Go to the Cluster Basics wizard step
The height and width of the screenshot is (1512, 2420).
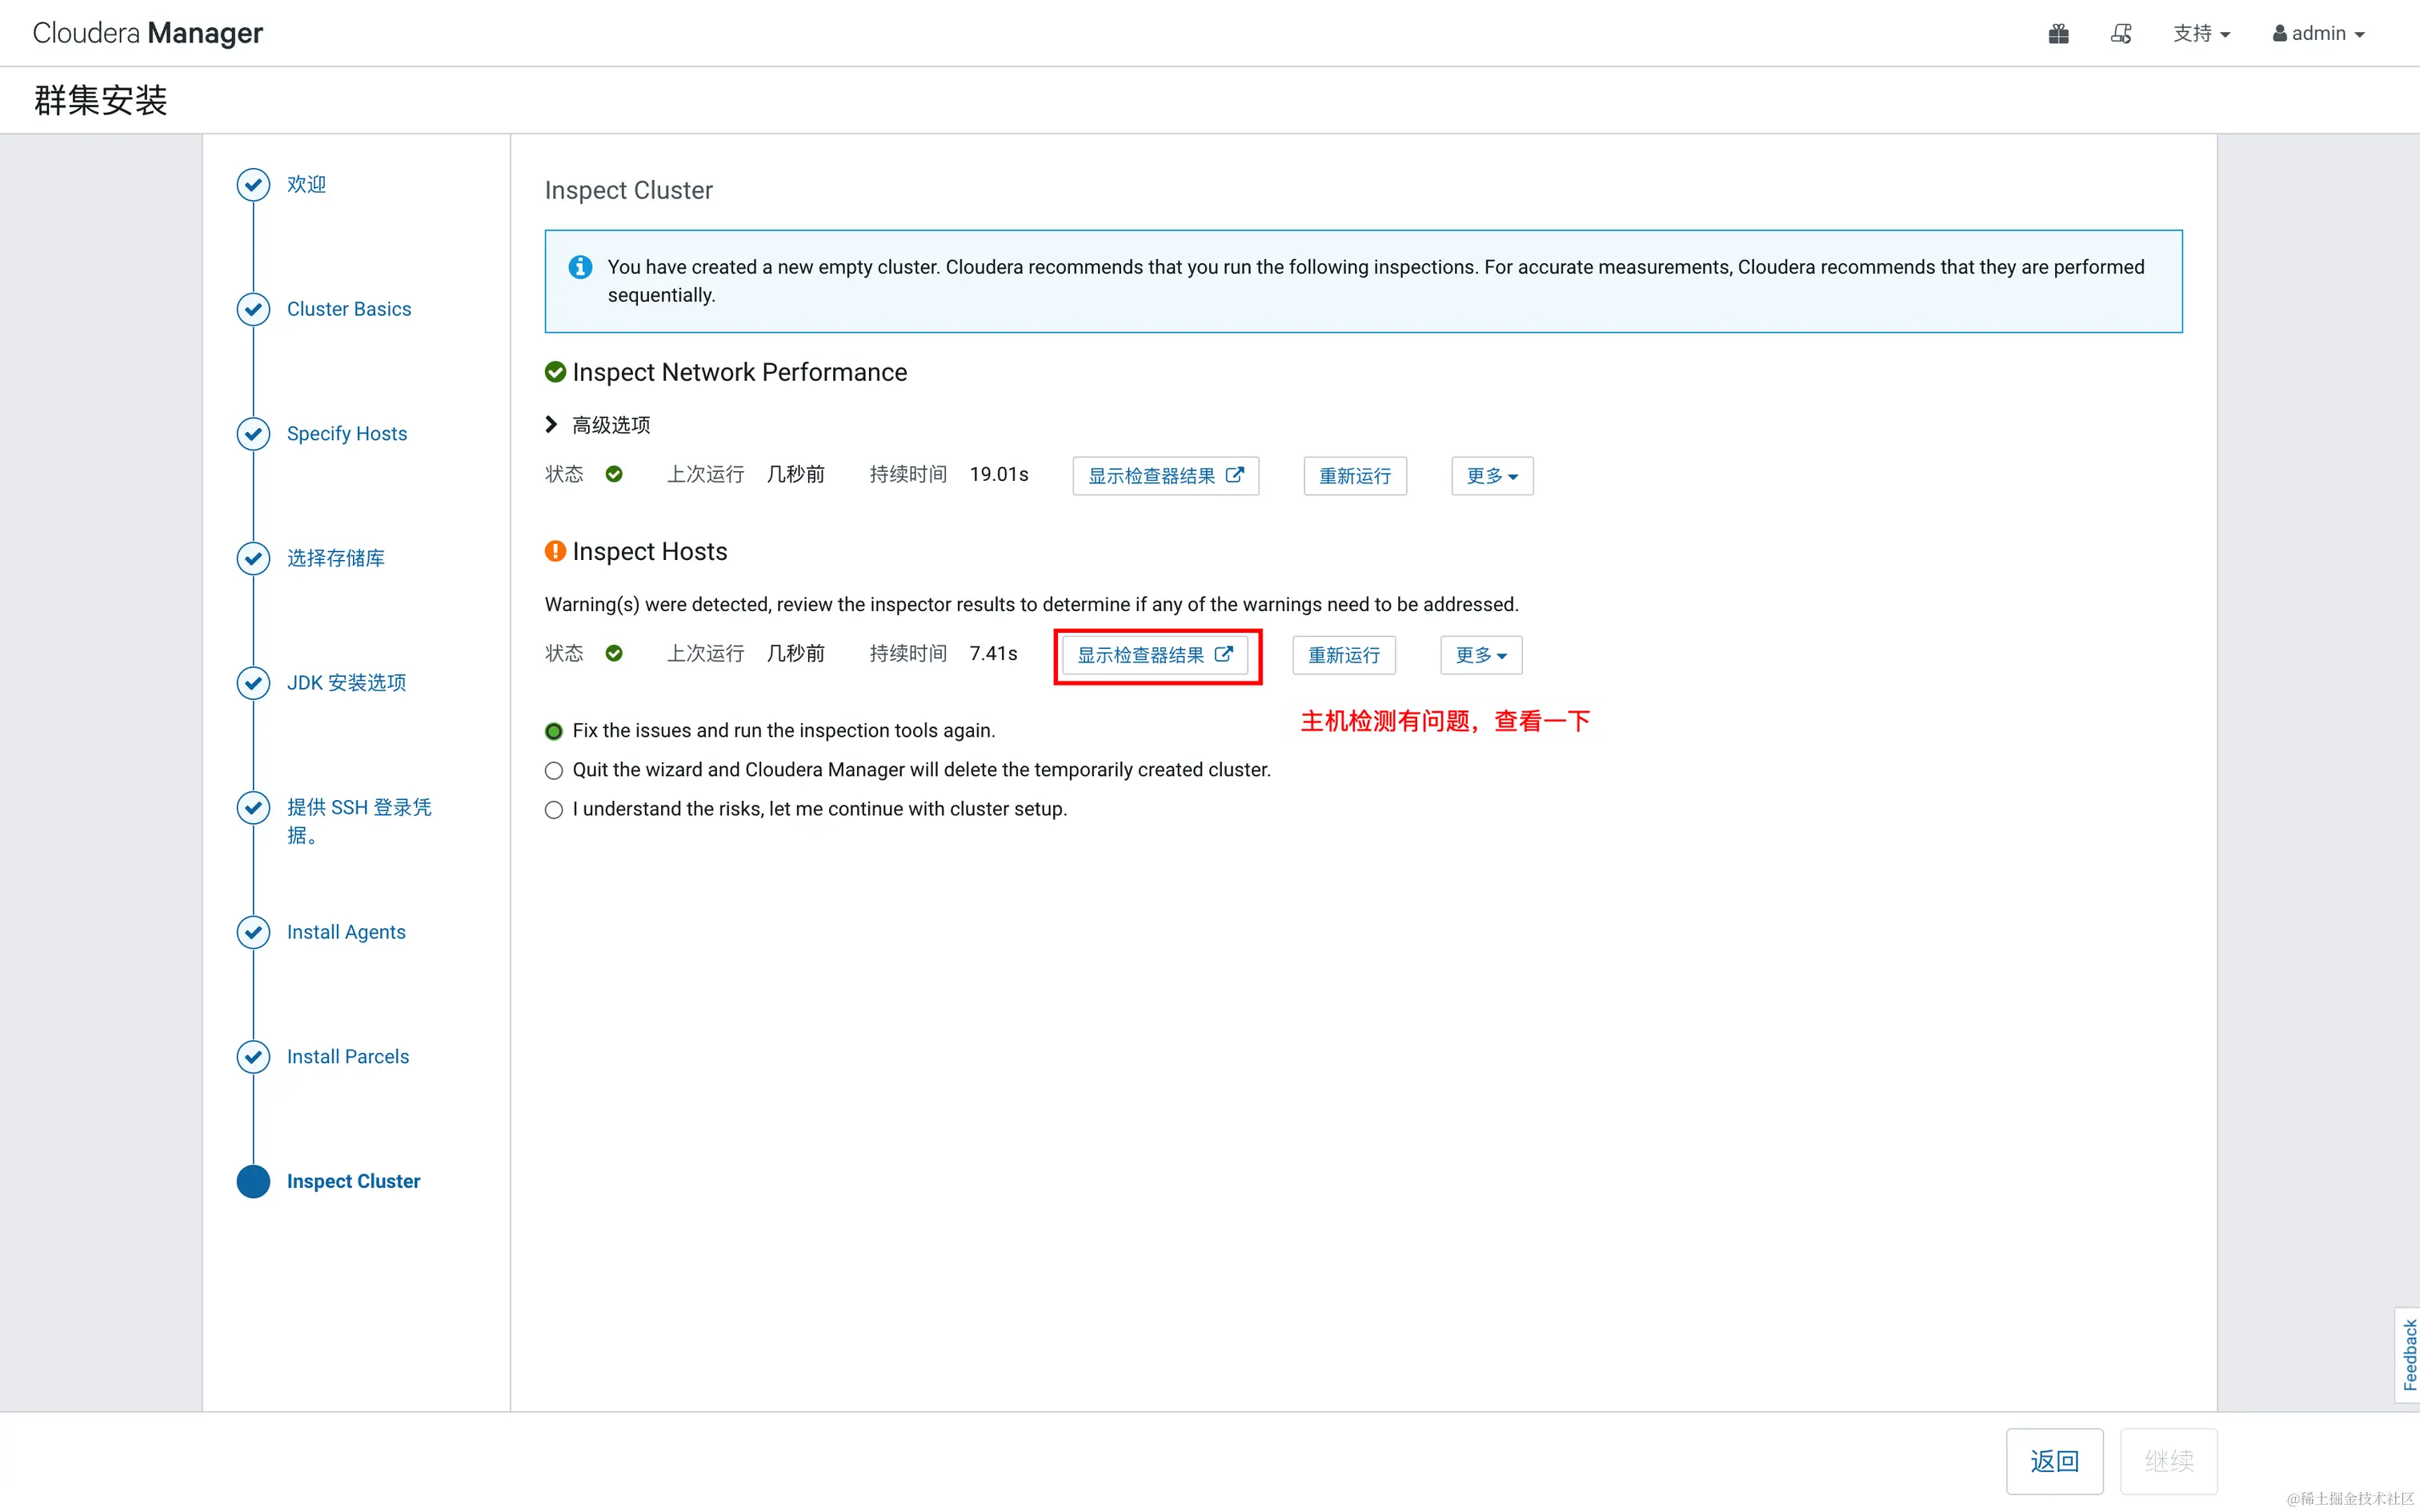tap(349, 309)
